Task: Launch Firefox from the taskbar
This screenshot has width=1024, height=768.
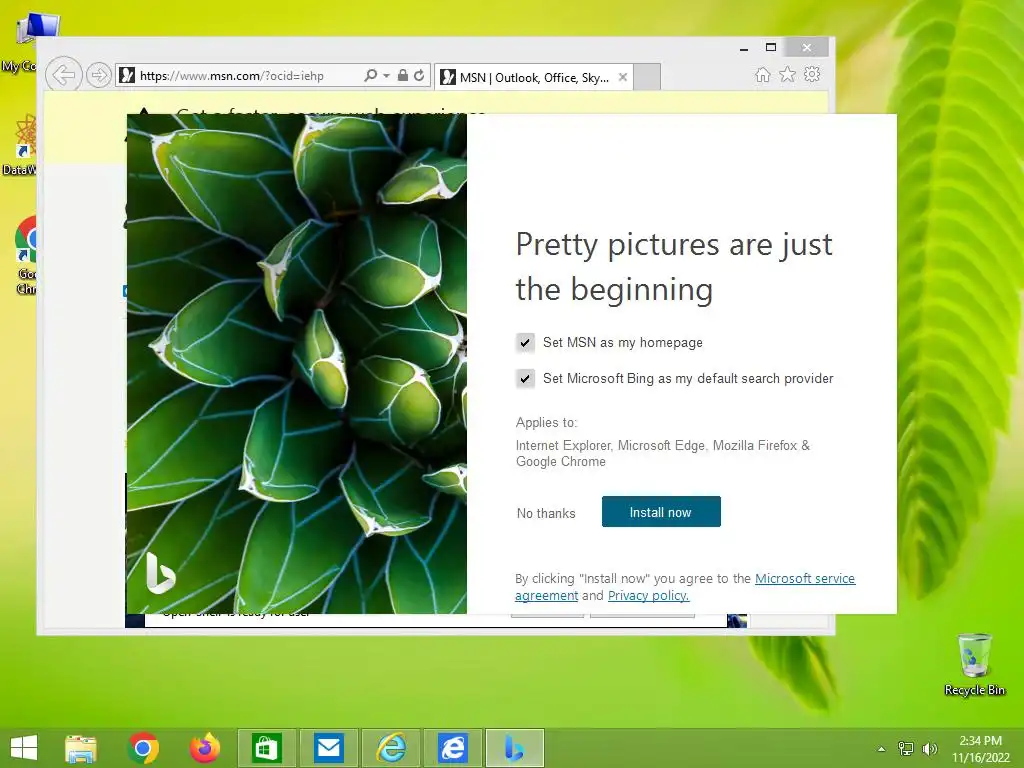Action: tap(204, 748)
